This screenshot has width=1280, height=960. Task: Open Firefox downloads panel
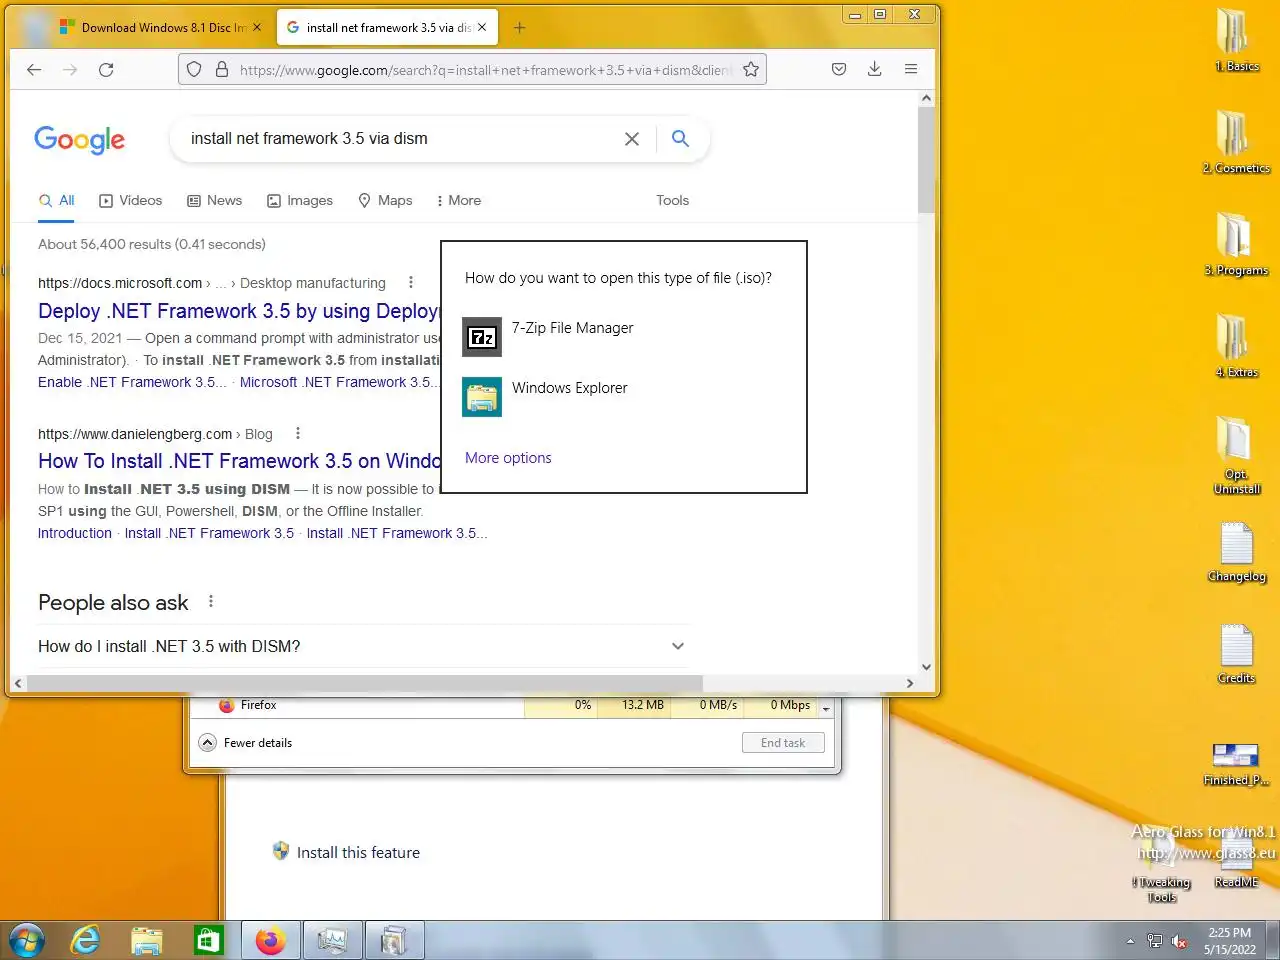pyautogui.click(x=874, y=69)
